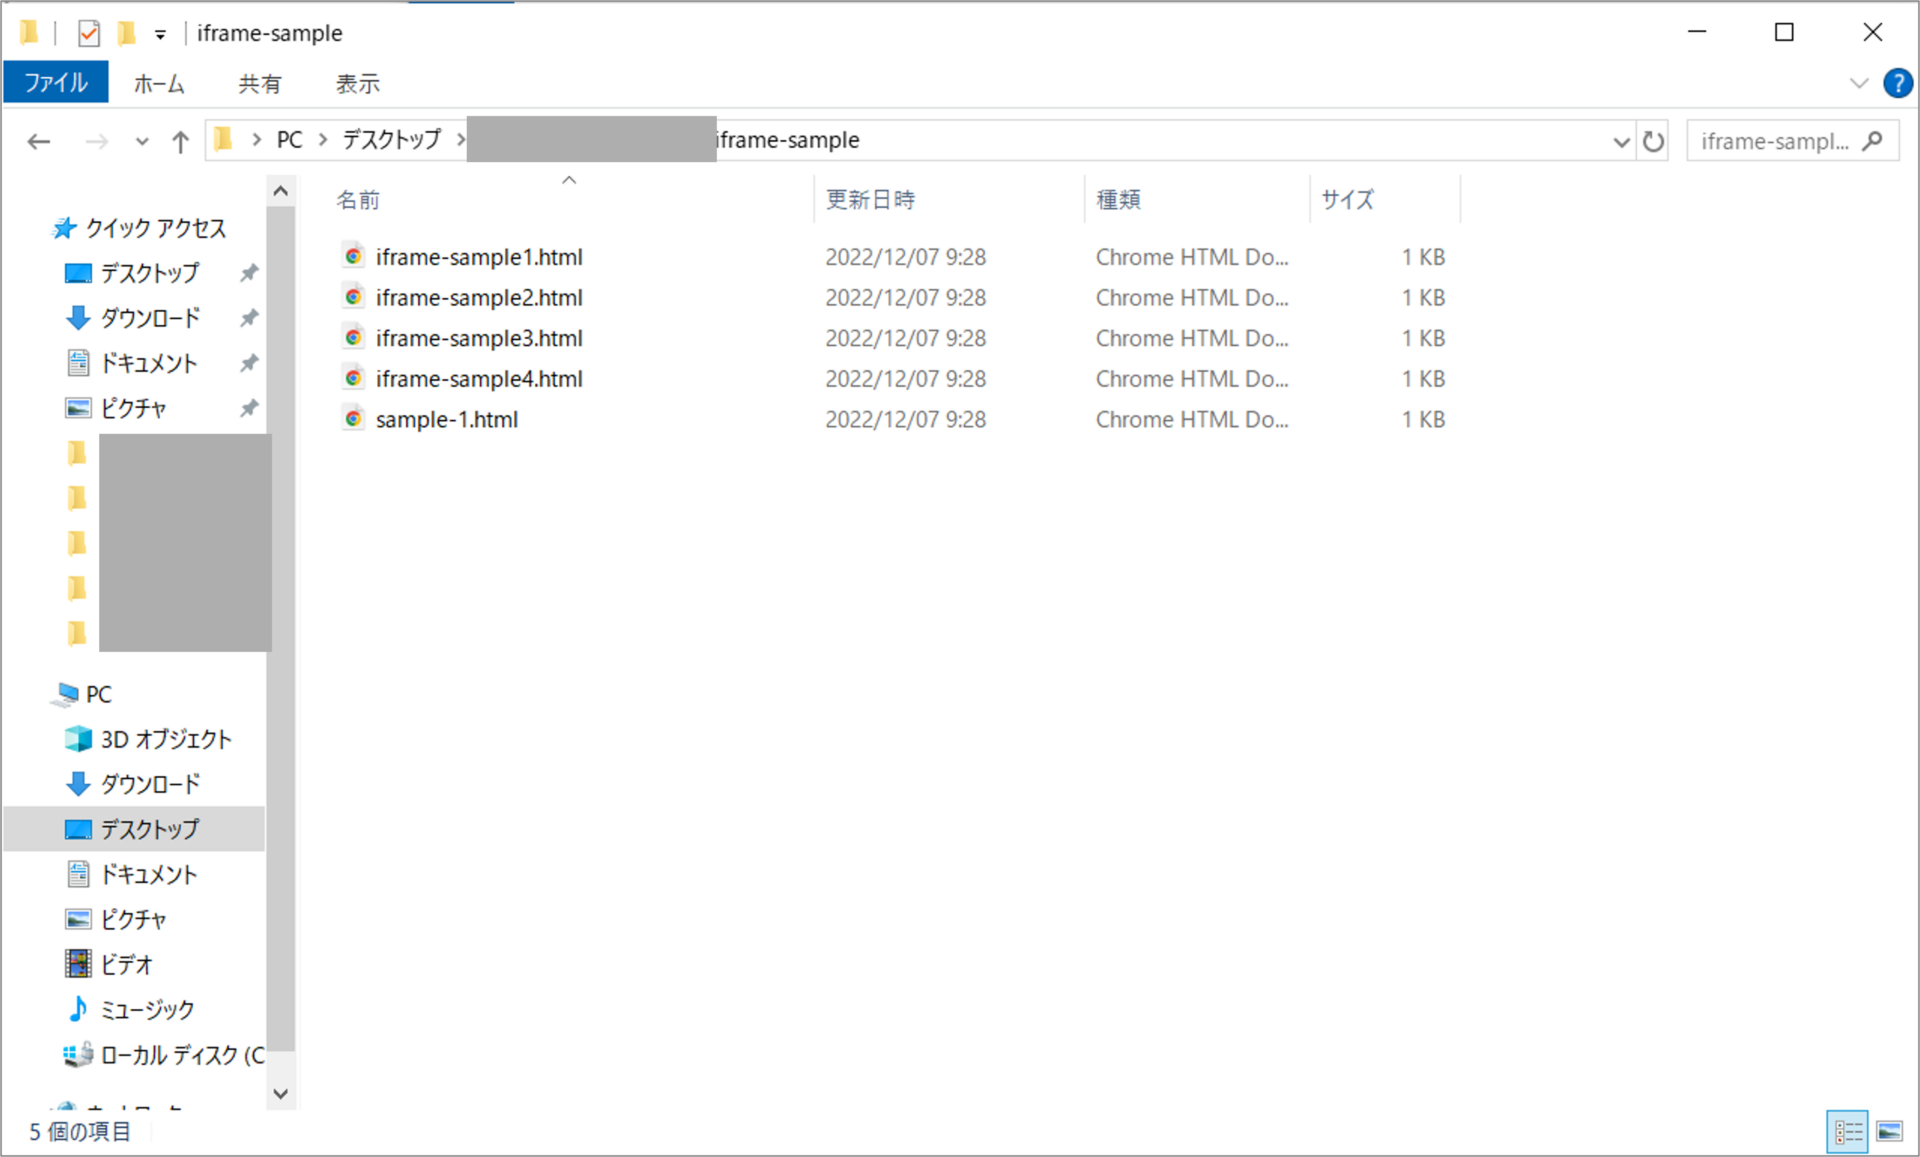
Task: Select the iframe-sample1.html Chrome file icon
Action: [x=353, y=257]
